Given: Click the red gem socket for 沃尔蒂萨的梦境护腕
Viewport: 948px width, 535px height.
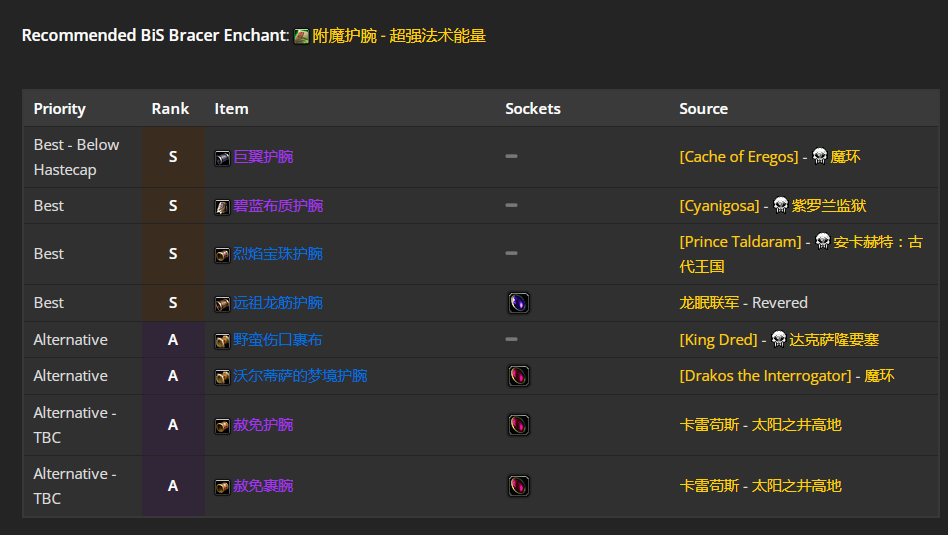Looking at the screenshot, I should (x=519, y=376).
